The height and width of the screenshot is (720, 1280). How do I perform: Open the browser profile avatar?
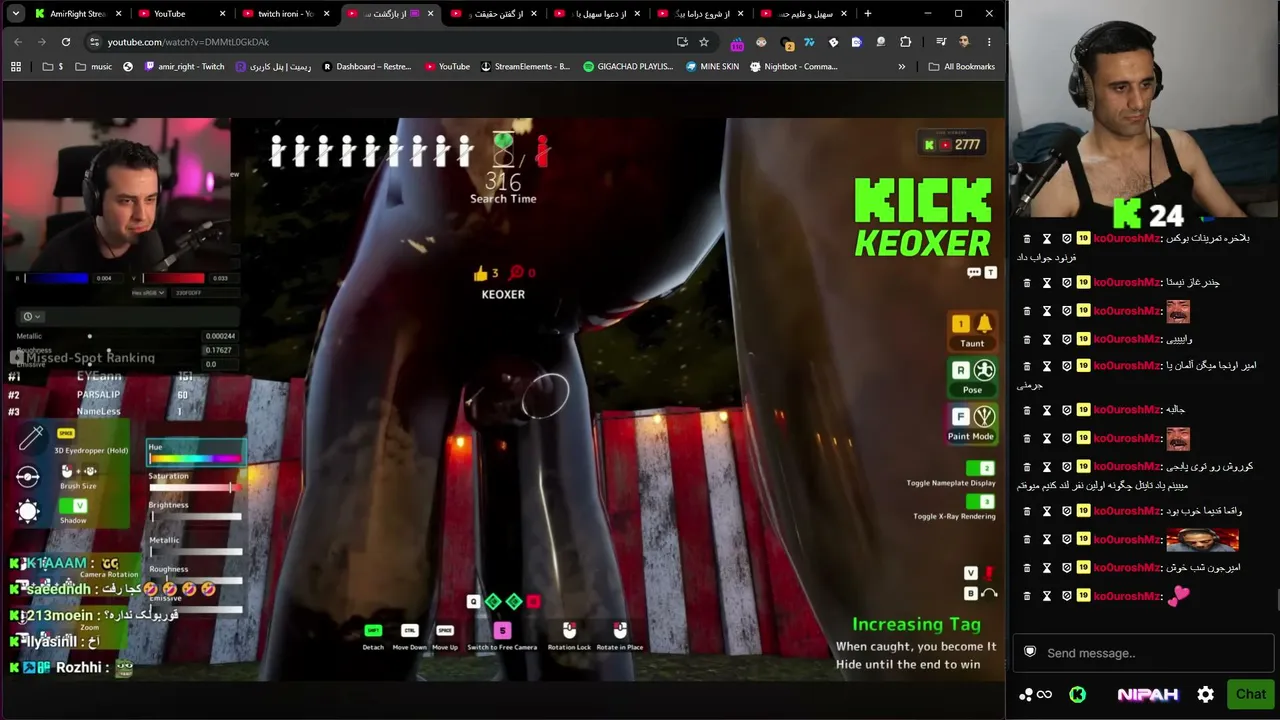[x=964, y=42]
